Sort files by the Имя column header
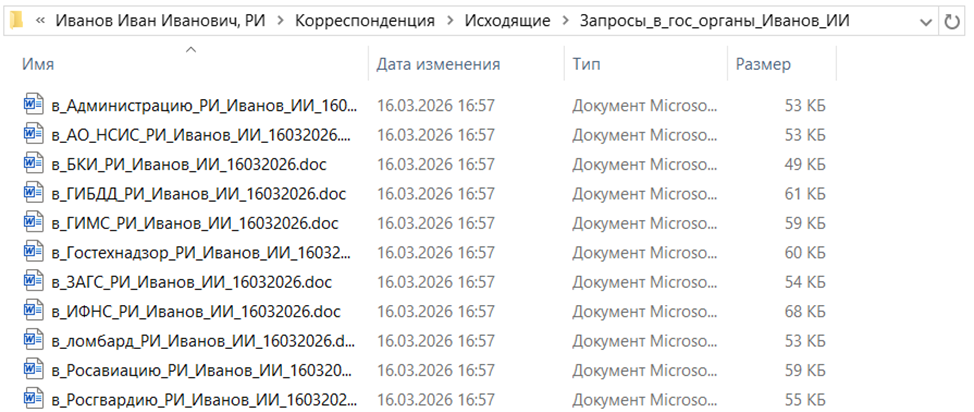This screenshot has height=412, width=974. pos(38,65)
